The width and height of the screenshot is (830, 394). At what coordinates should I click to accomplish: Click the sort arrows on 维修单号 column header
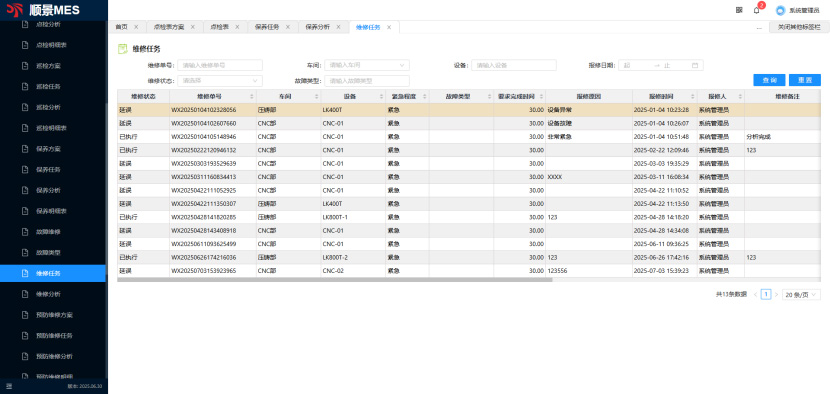click(252, 97)
